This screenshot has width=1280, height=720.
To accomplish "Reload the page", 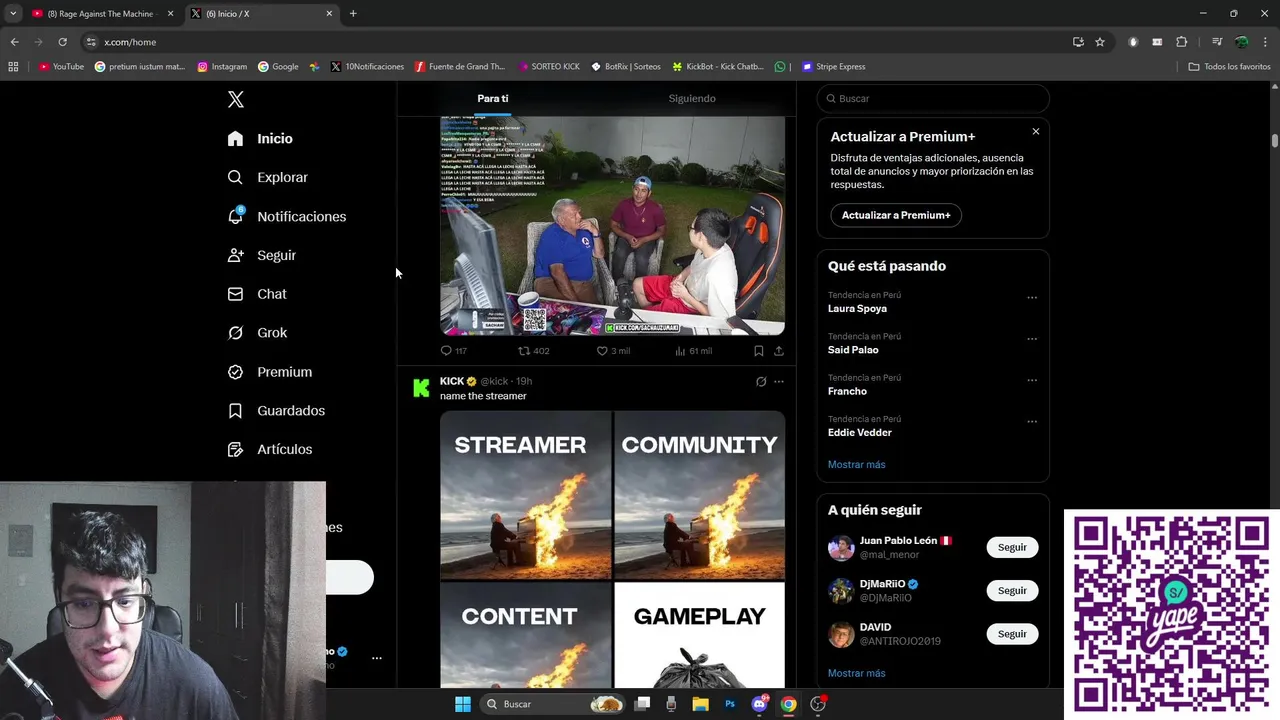I will (62, 42).
